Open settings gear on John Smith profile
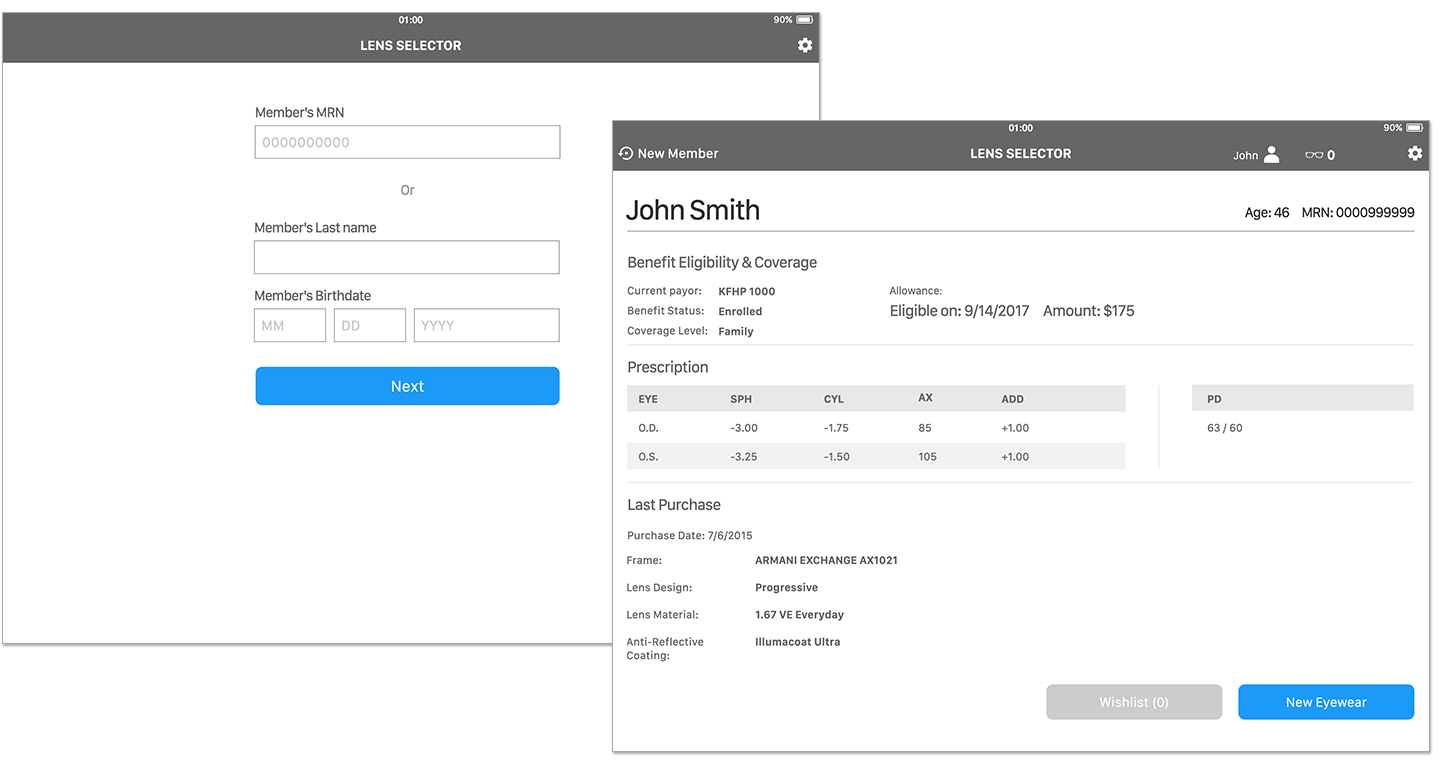The width and height of the screenshot is (1440, 767). point(1414,153)
